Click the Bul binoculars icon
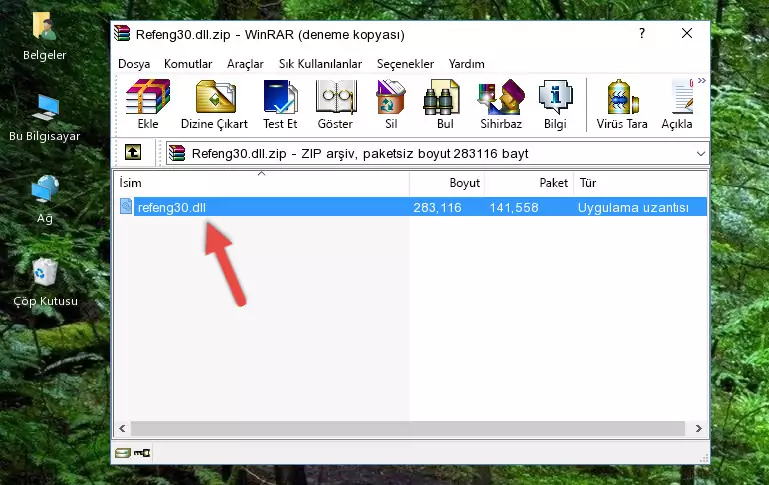 441,97
